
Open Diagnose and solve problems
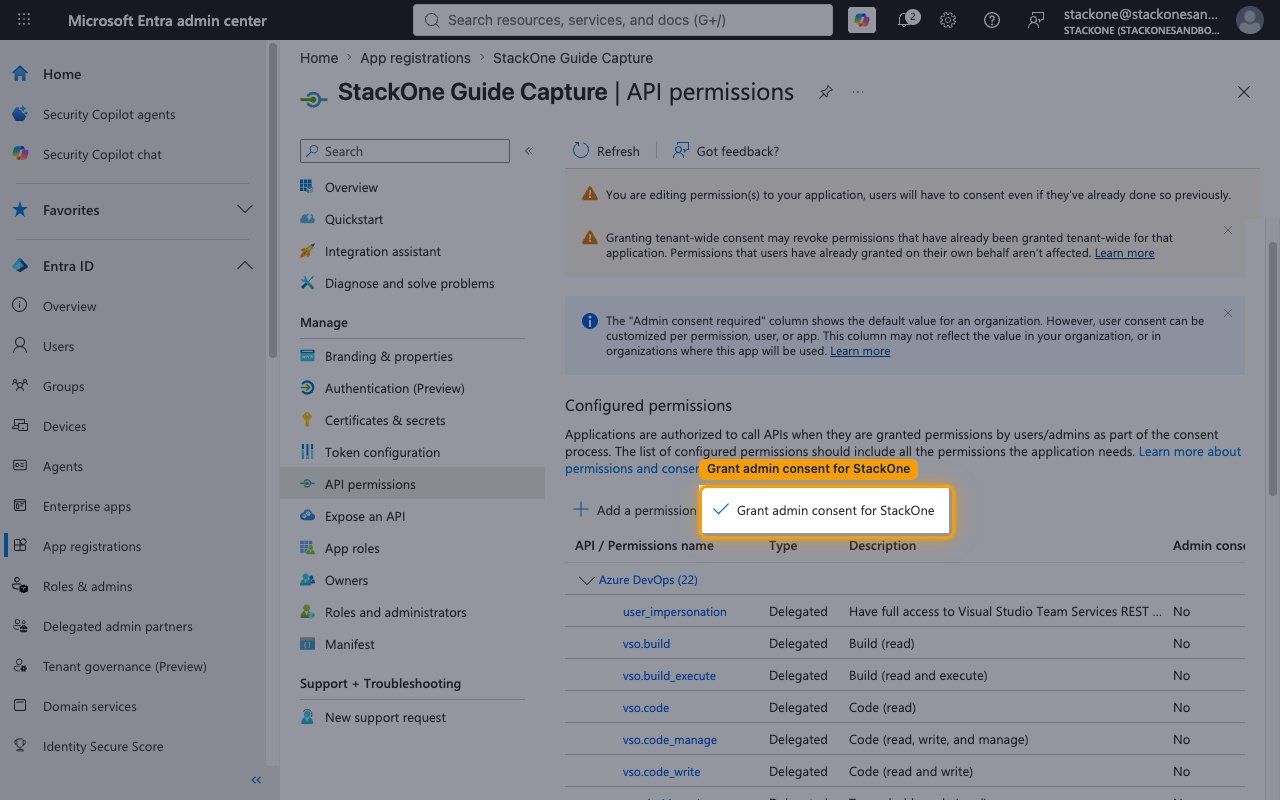pos(412,283)
